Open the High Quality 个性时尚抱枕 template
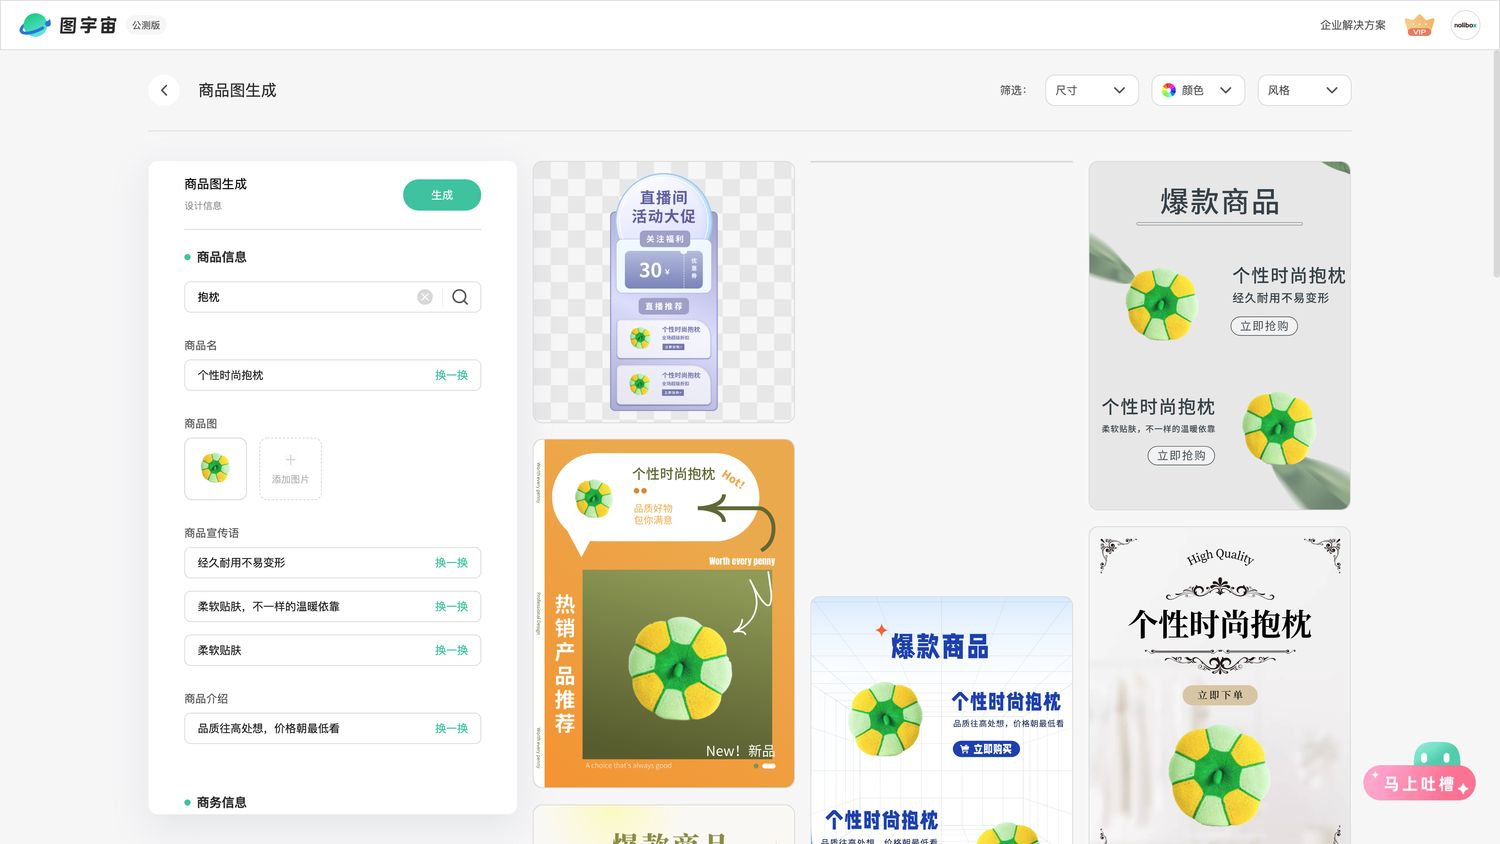Screen dimensions: 1500x844 (x=1220, y=686)
